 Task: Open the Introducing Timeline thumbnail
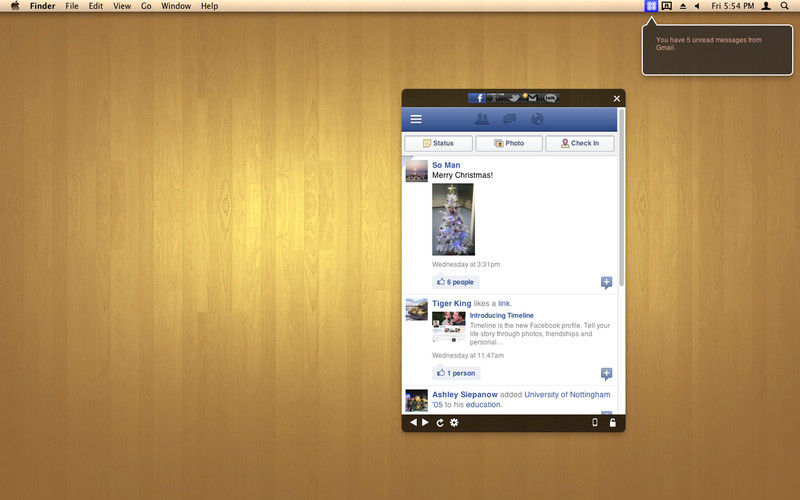pos(449,327)
